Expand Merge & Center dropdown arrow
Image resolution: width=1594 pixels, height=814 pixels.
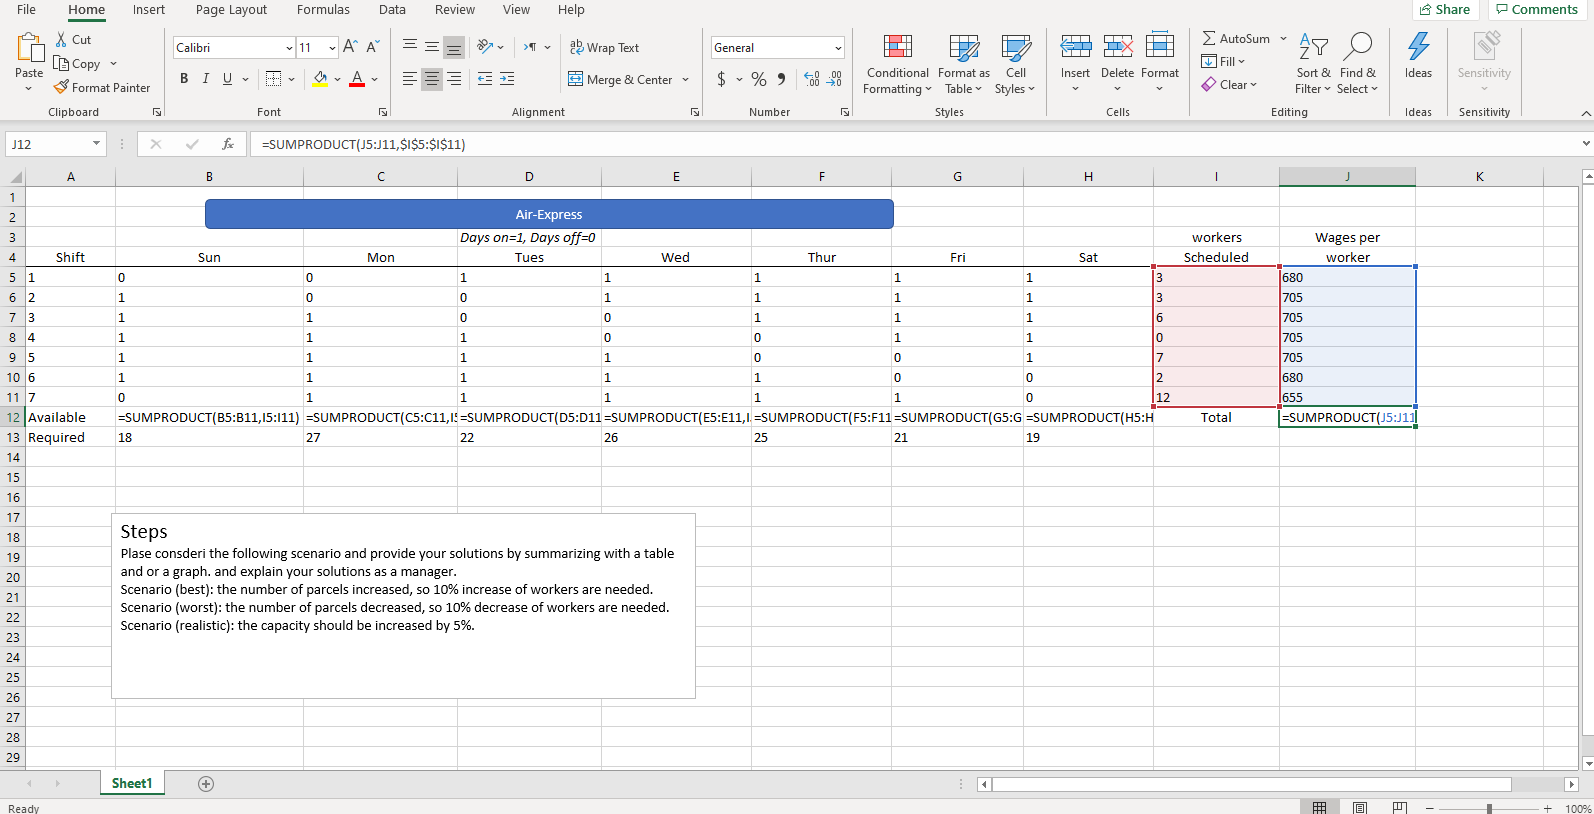coord(685,79)
